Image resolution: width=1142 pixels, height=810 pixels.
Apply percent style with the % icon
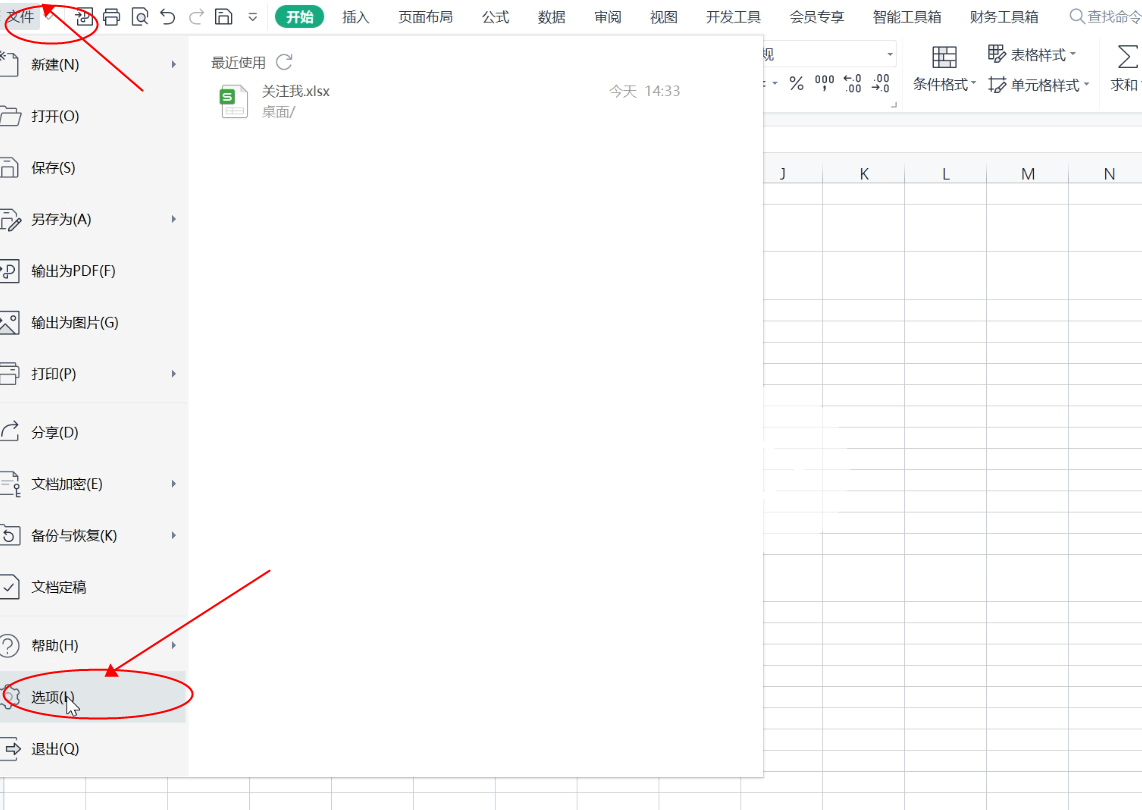click(x=797, y=84)
